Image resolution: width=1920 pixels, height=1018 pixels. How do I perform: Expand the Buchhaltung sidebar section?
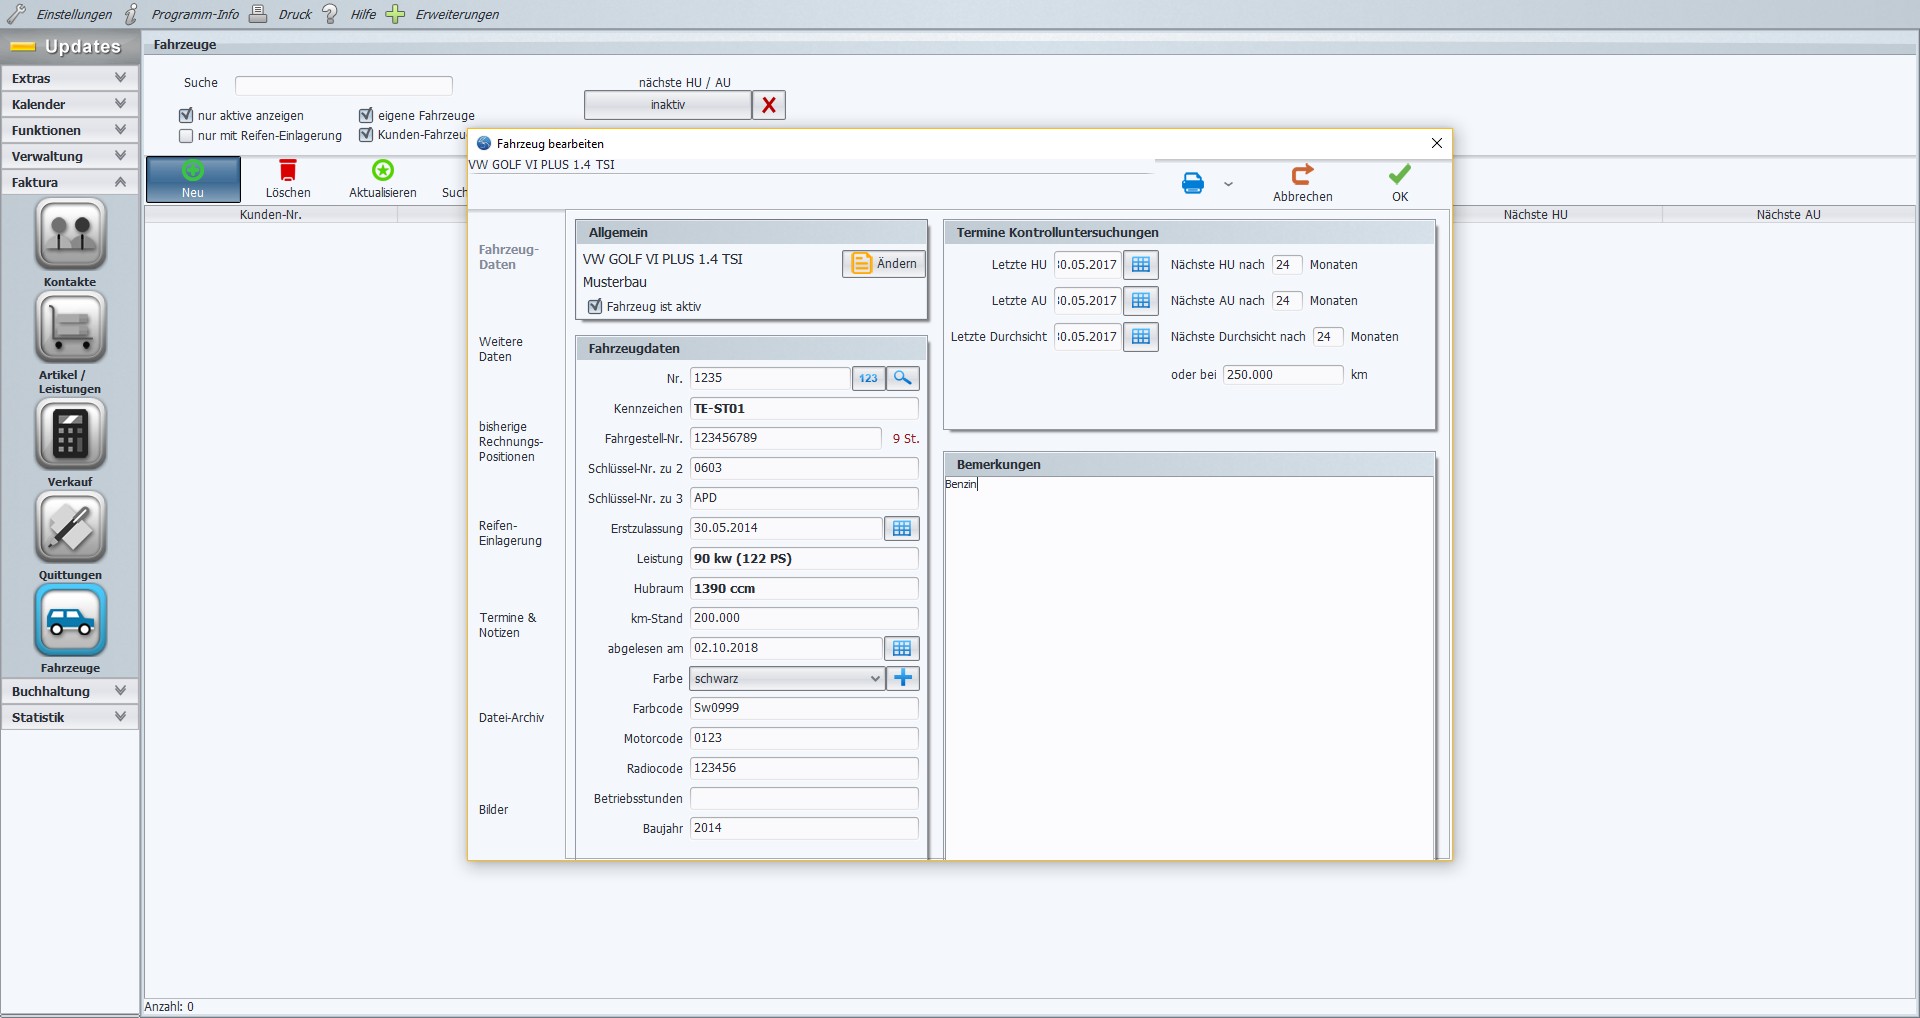click(x=70, y=691)
